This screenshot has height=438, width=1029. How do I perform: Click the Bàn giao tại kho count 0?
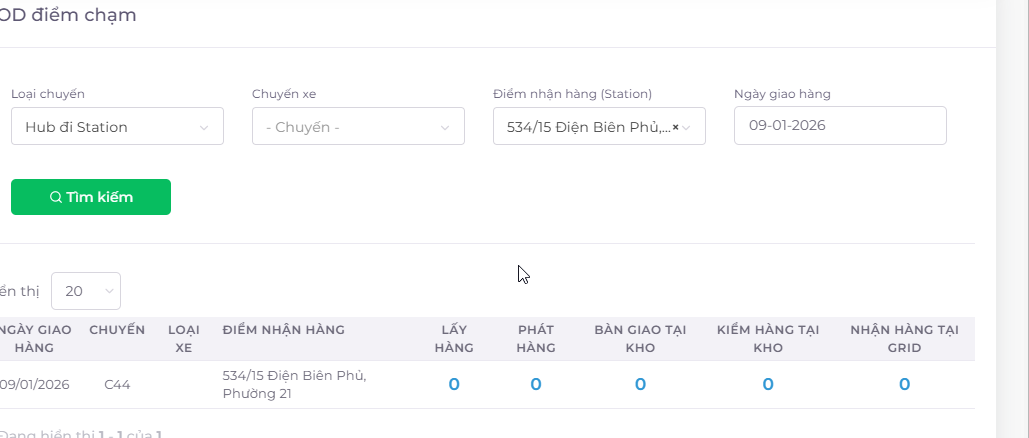640,384
